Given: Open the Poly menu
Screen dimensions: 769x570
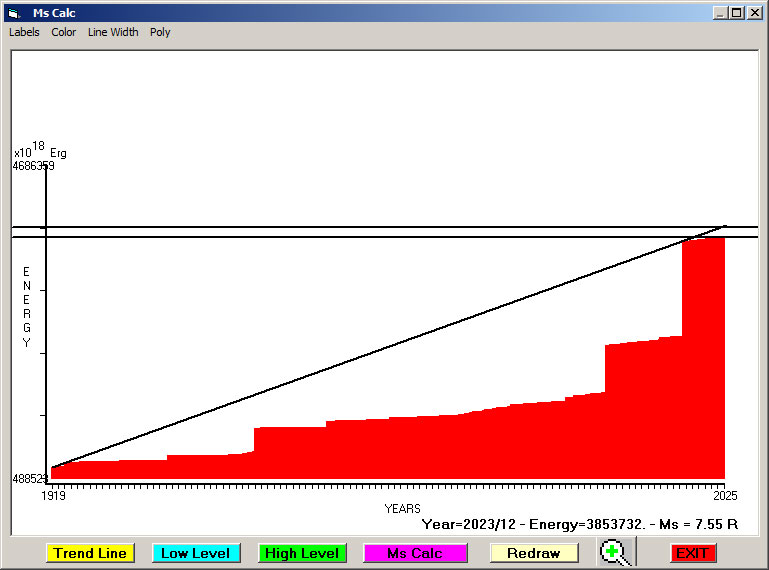Looking at the screenshot, I should tap(160, 32).
